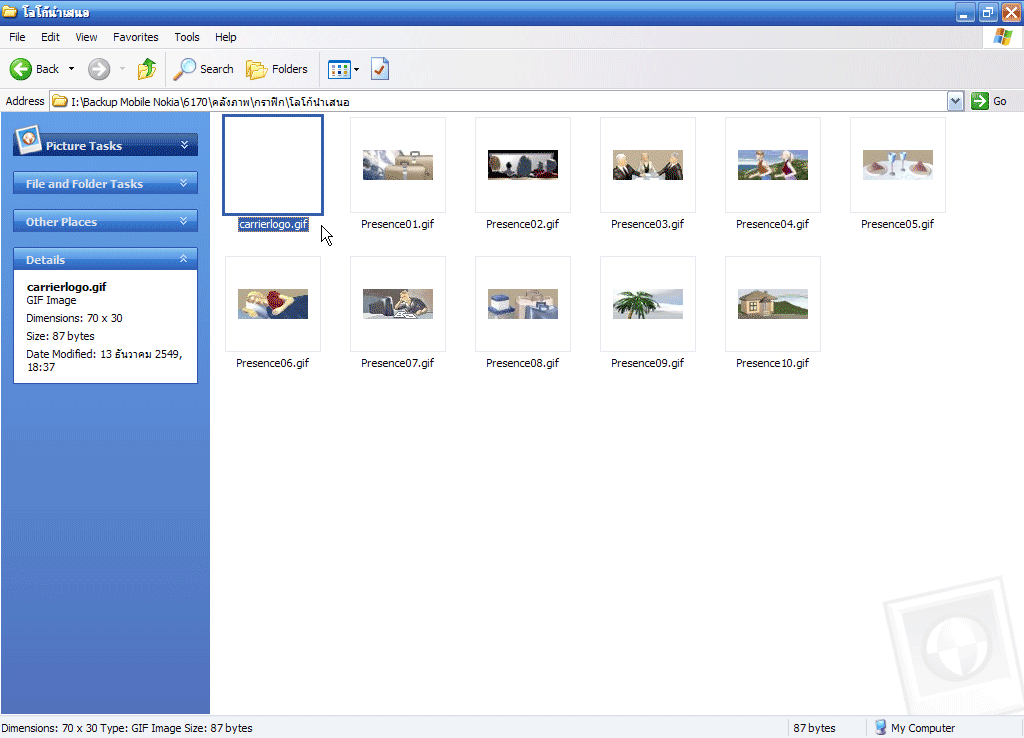Click the Views icon button
This screenshot has width=1024, height=738.
(339, 69)
